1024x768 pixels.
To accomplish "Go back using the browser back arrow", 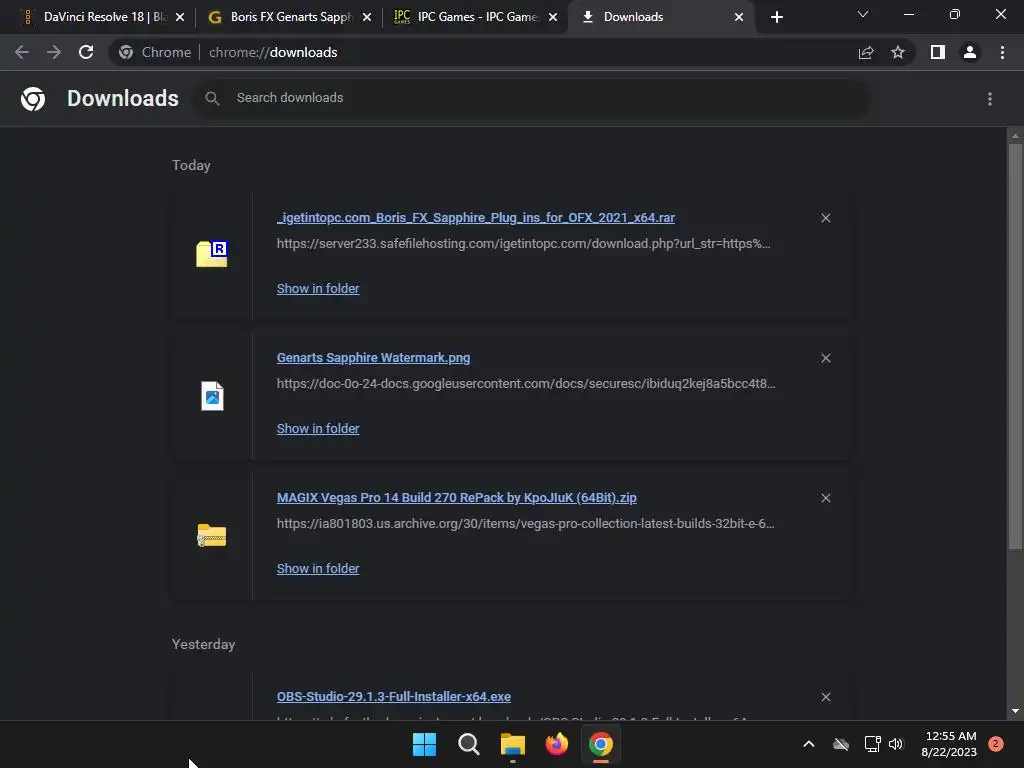I will point(22,52).
